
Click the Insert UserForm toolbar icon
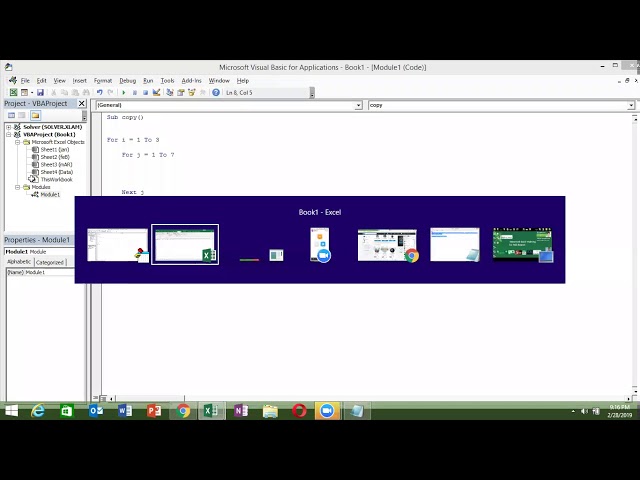click(24, 93)
